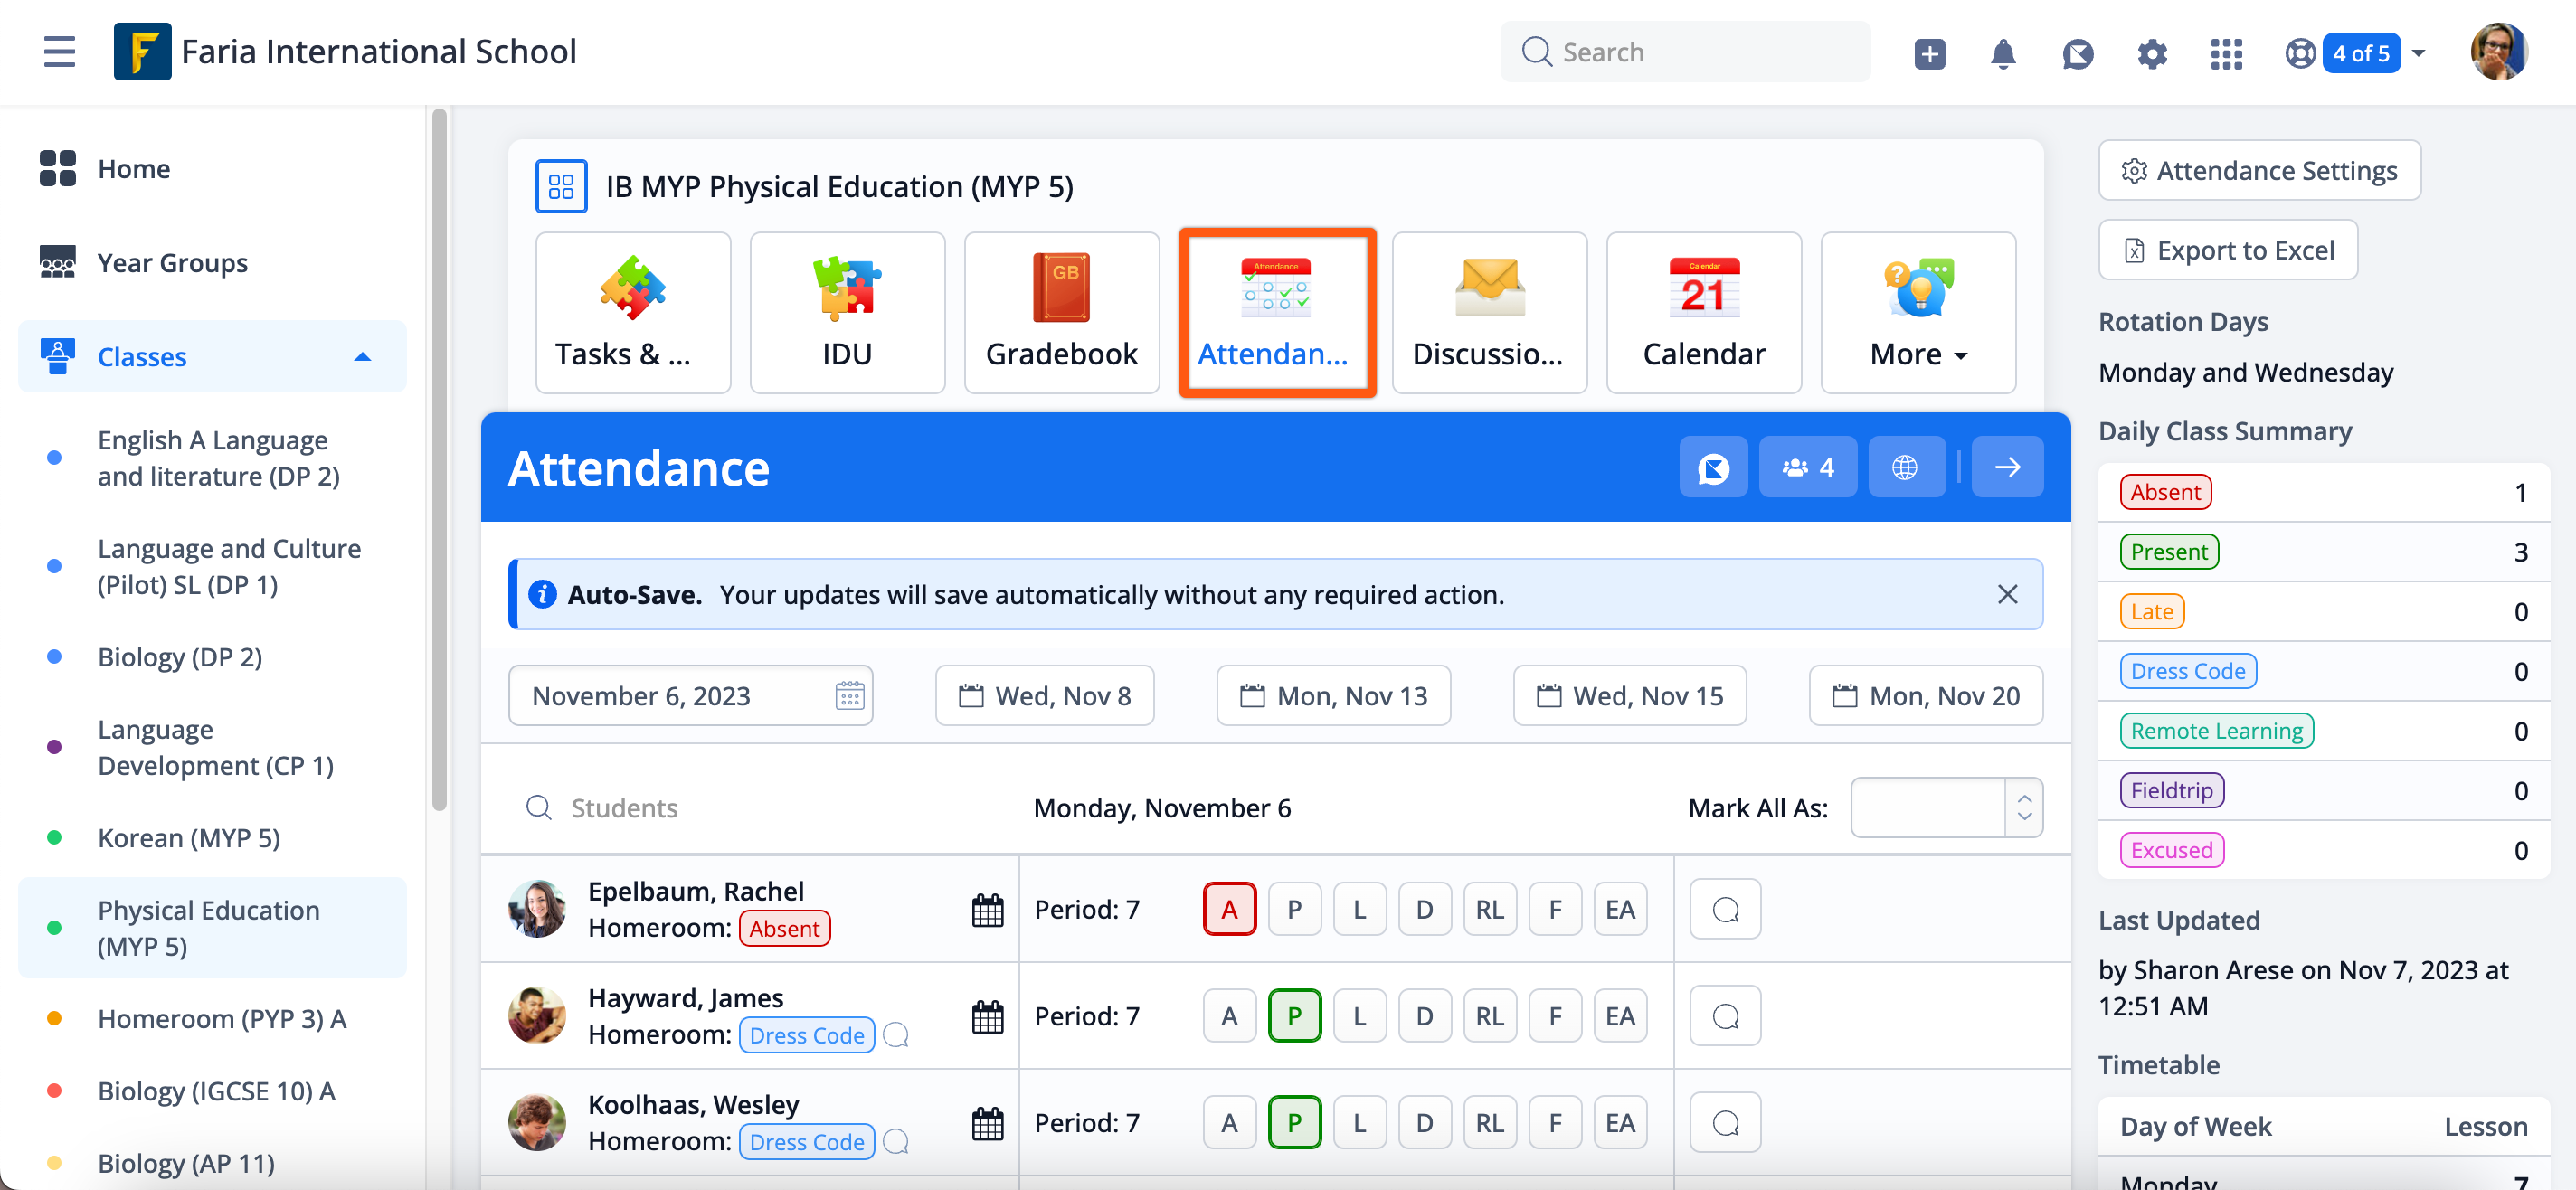The width and height of the screenshot is (2576, 1190).
Task: Mark James Hayward as Remote Learning (RL)
Action: [x=1489, y=1017]
